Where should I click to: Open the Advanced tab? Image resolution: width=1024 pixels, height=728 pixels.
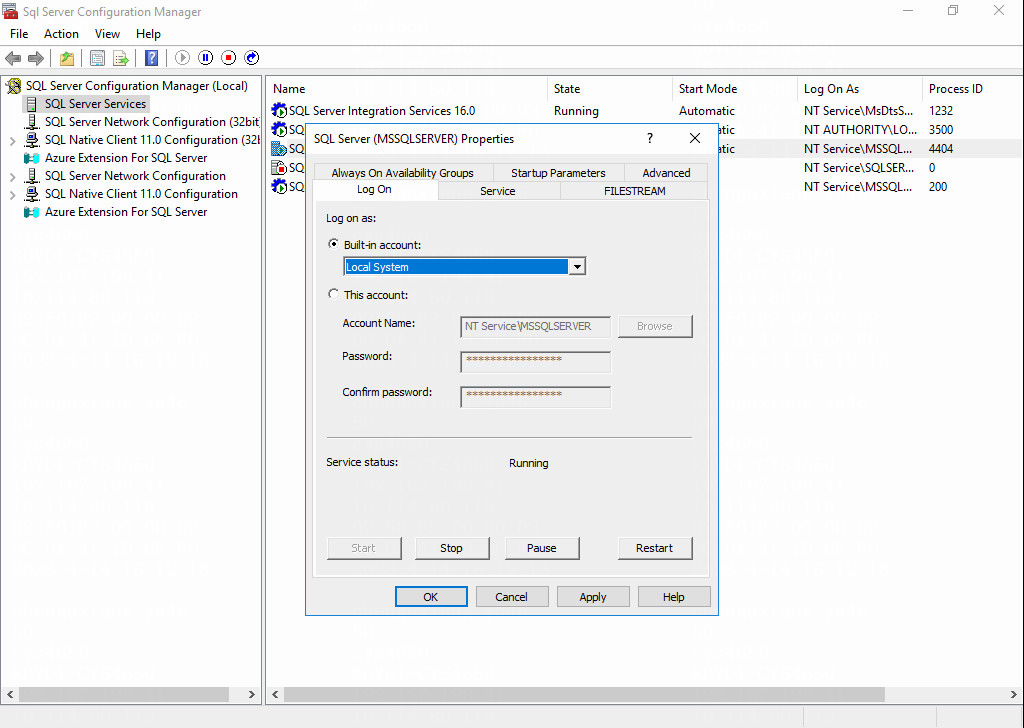(666, 172)
